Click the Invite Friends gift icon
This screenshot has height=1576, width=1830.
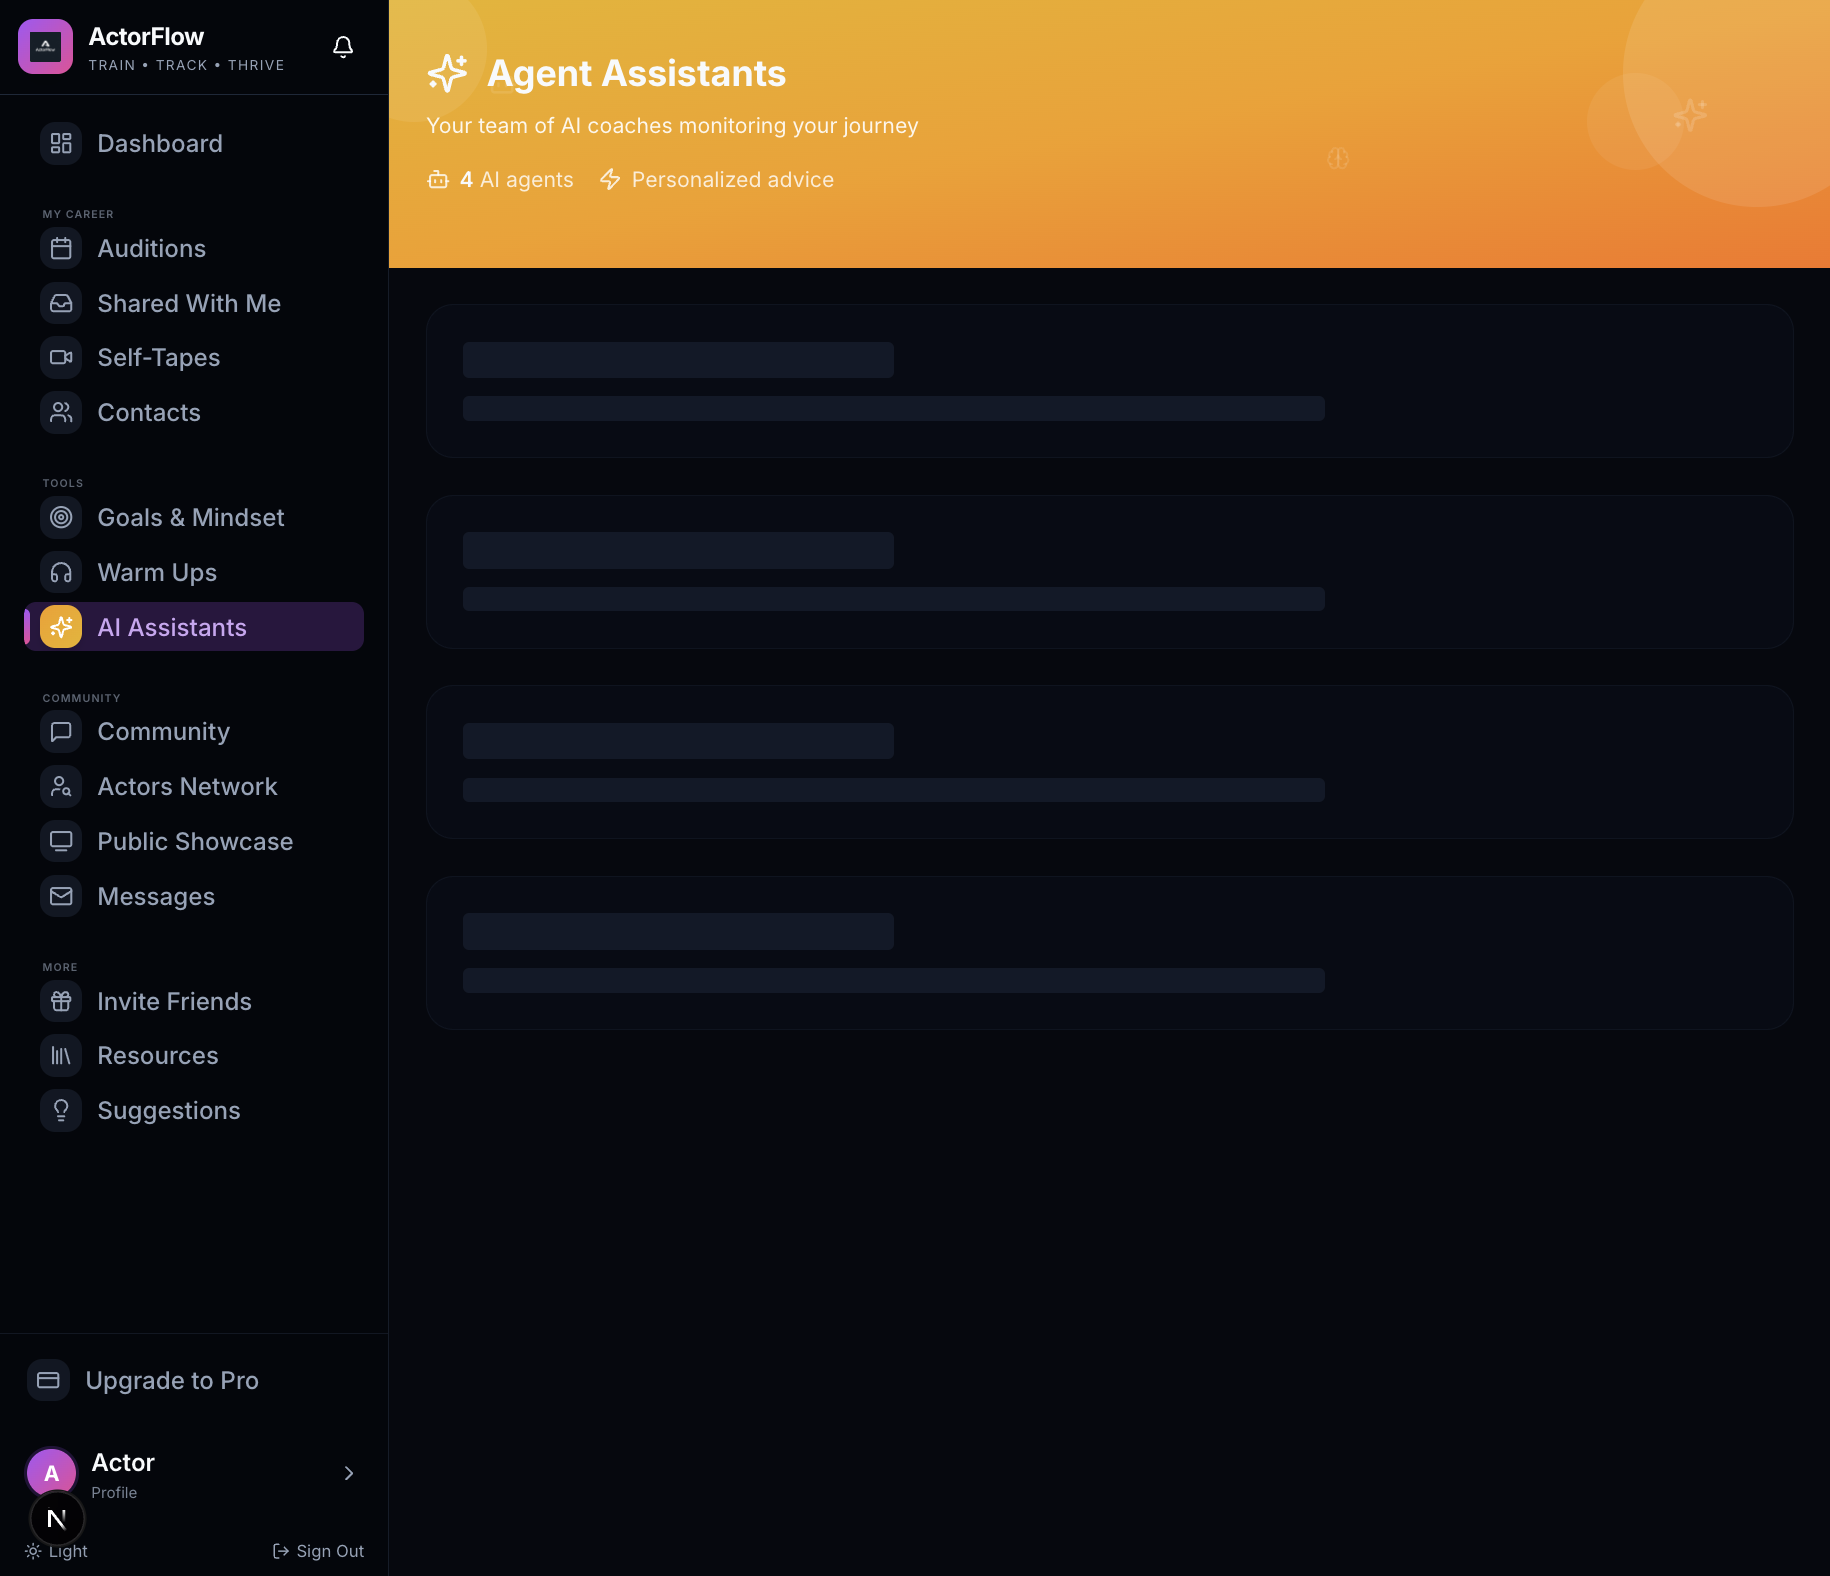[61, 1001]
